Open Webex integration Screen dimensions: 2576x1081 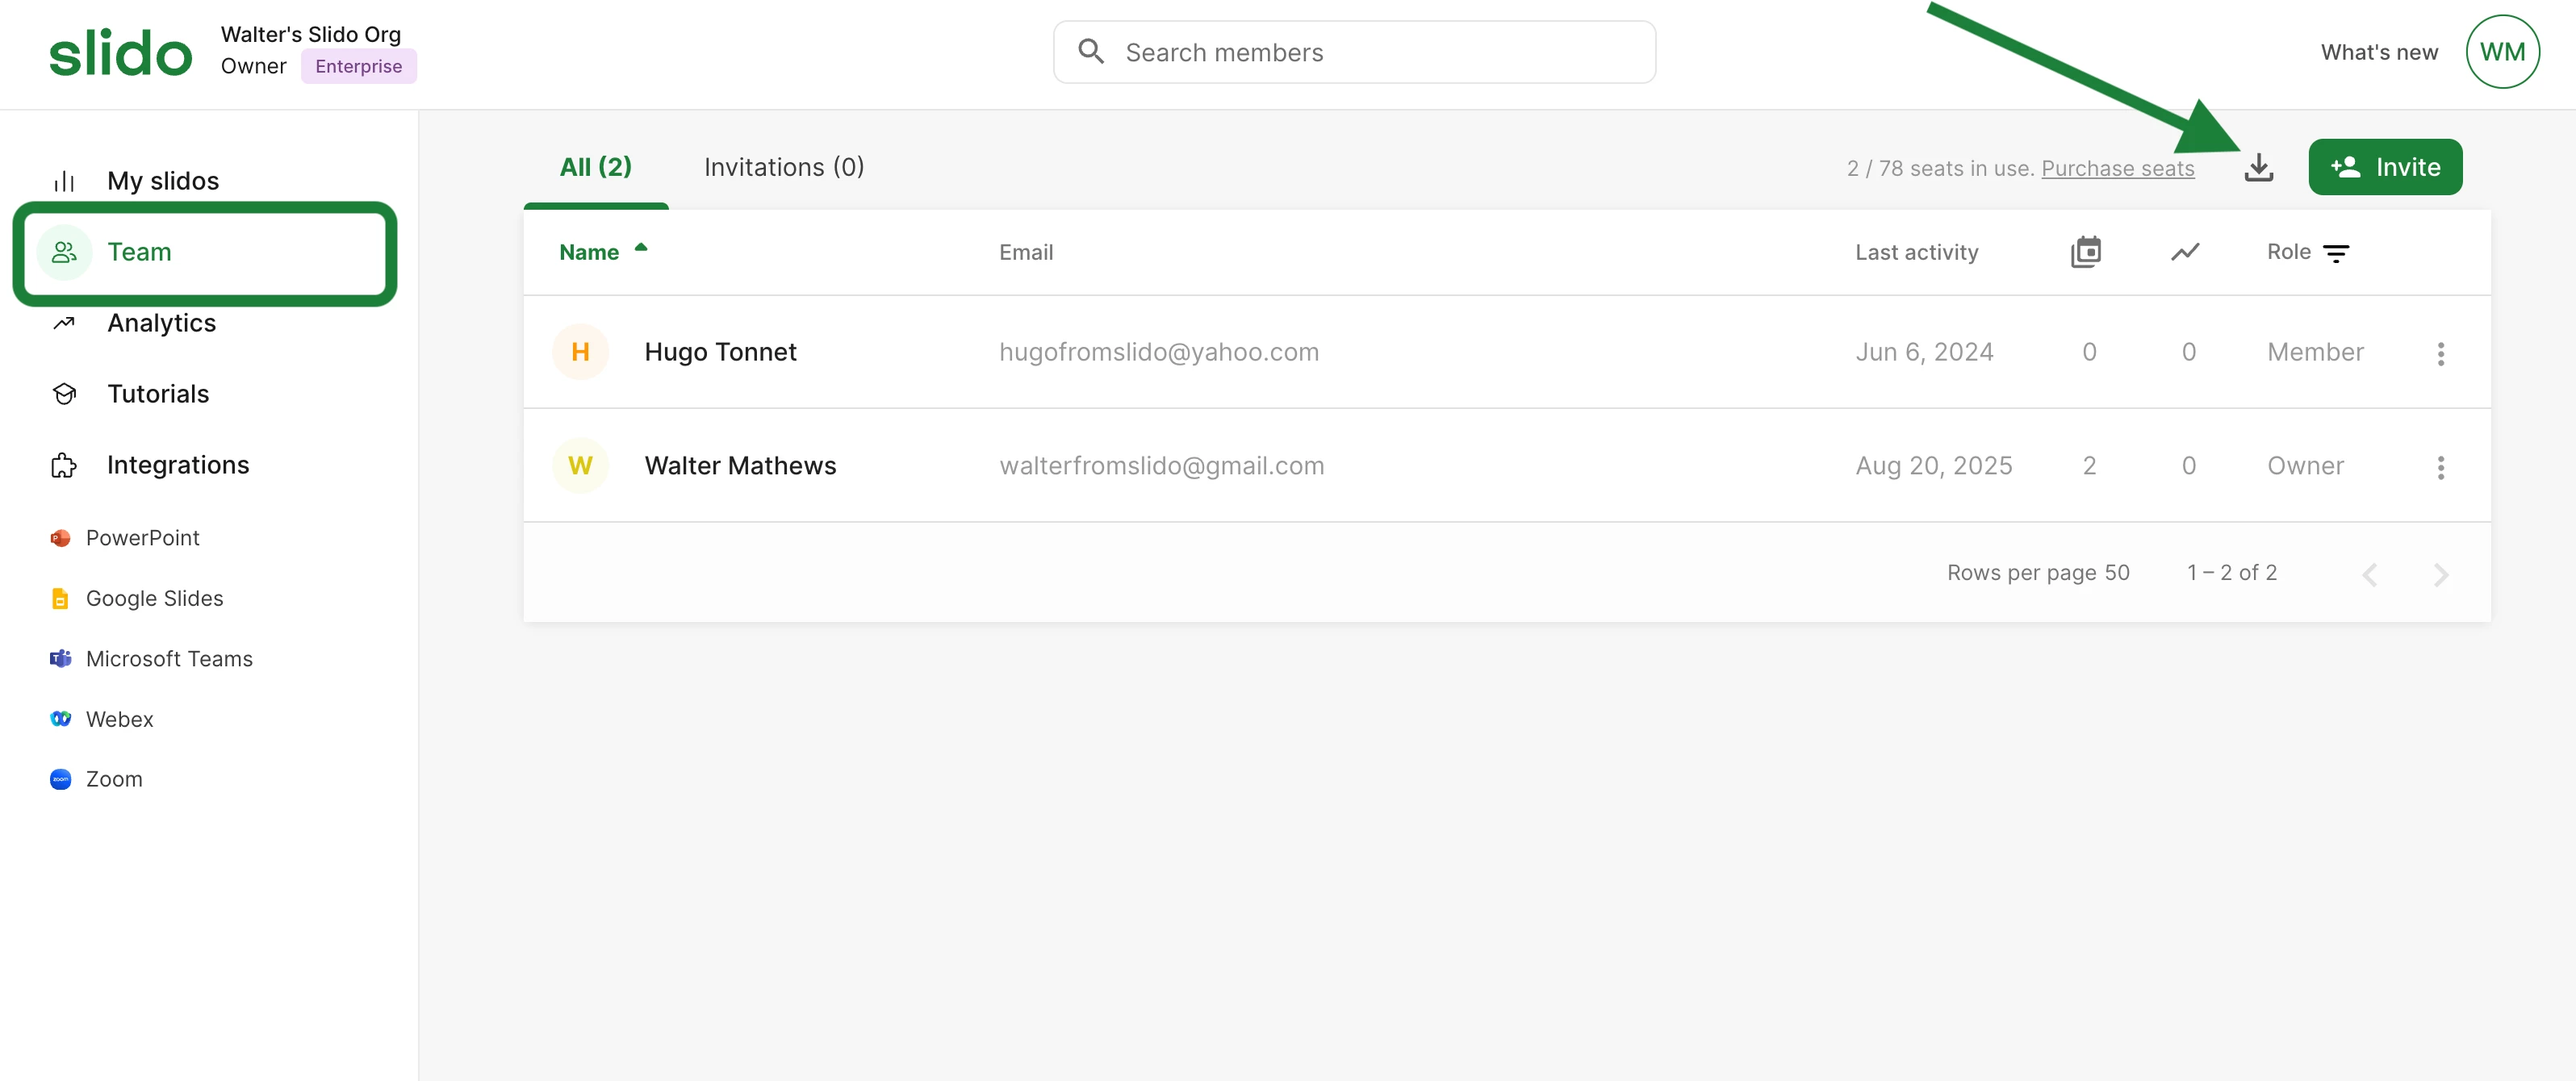(119, 719)
